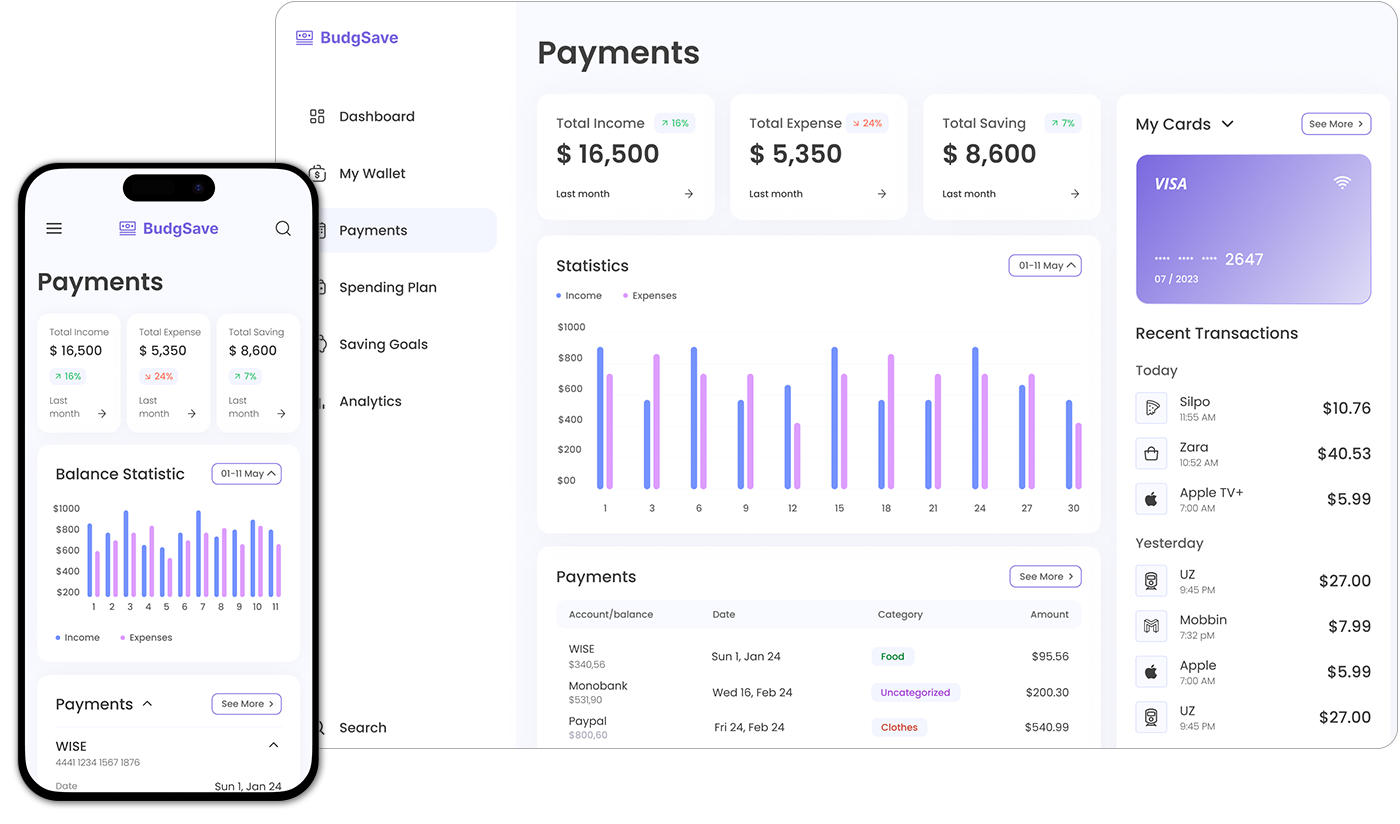Click See More beside My Cards
This screenshot has height=824, width=1400.
[1336, 124]
